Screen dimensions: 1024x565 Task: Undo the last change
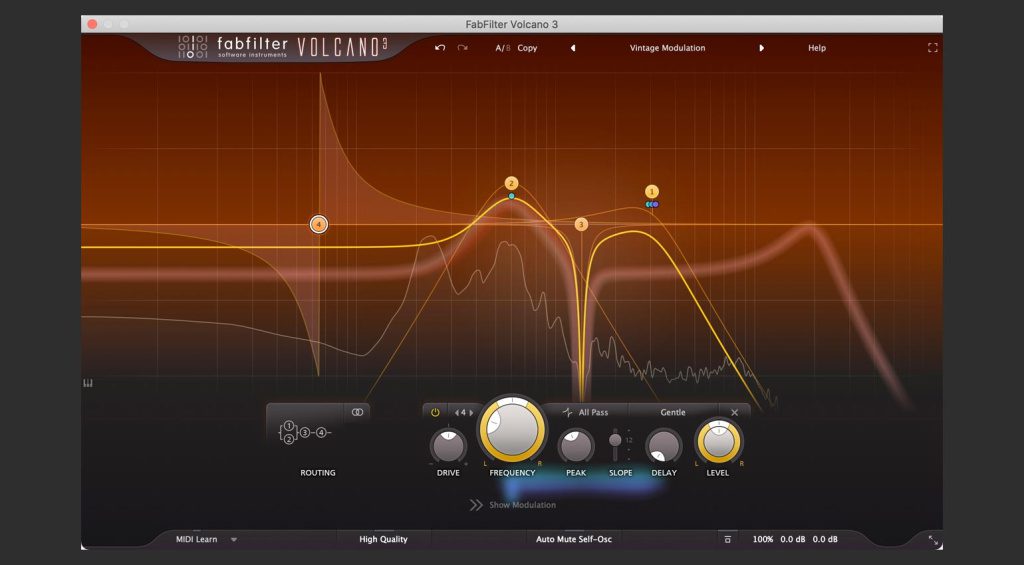440,48
